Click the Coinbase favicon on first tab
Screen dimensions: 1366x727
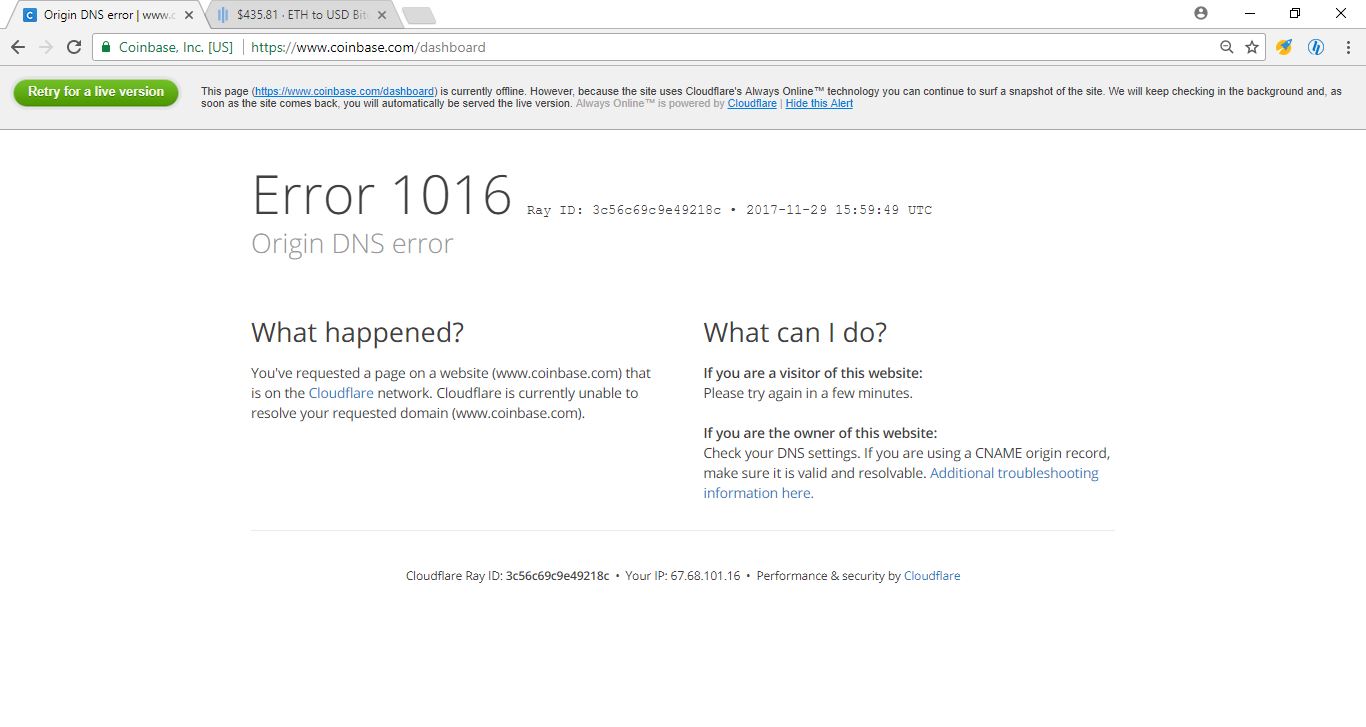30,15
